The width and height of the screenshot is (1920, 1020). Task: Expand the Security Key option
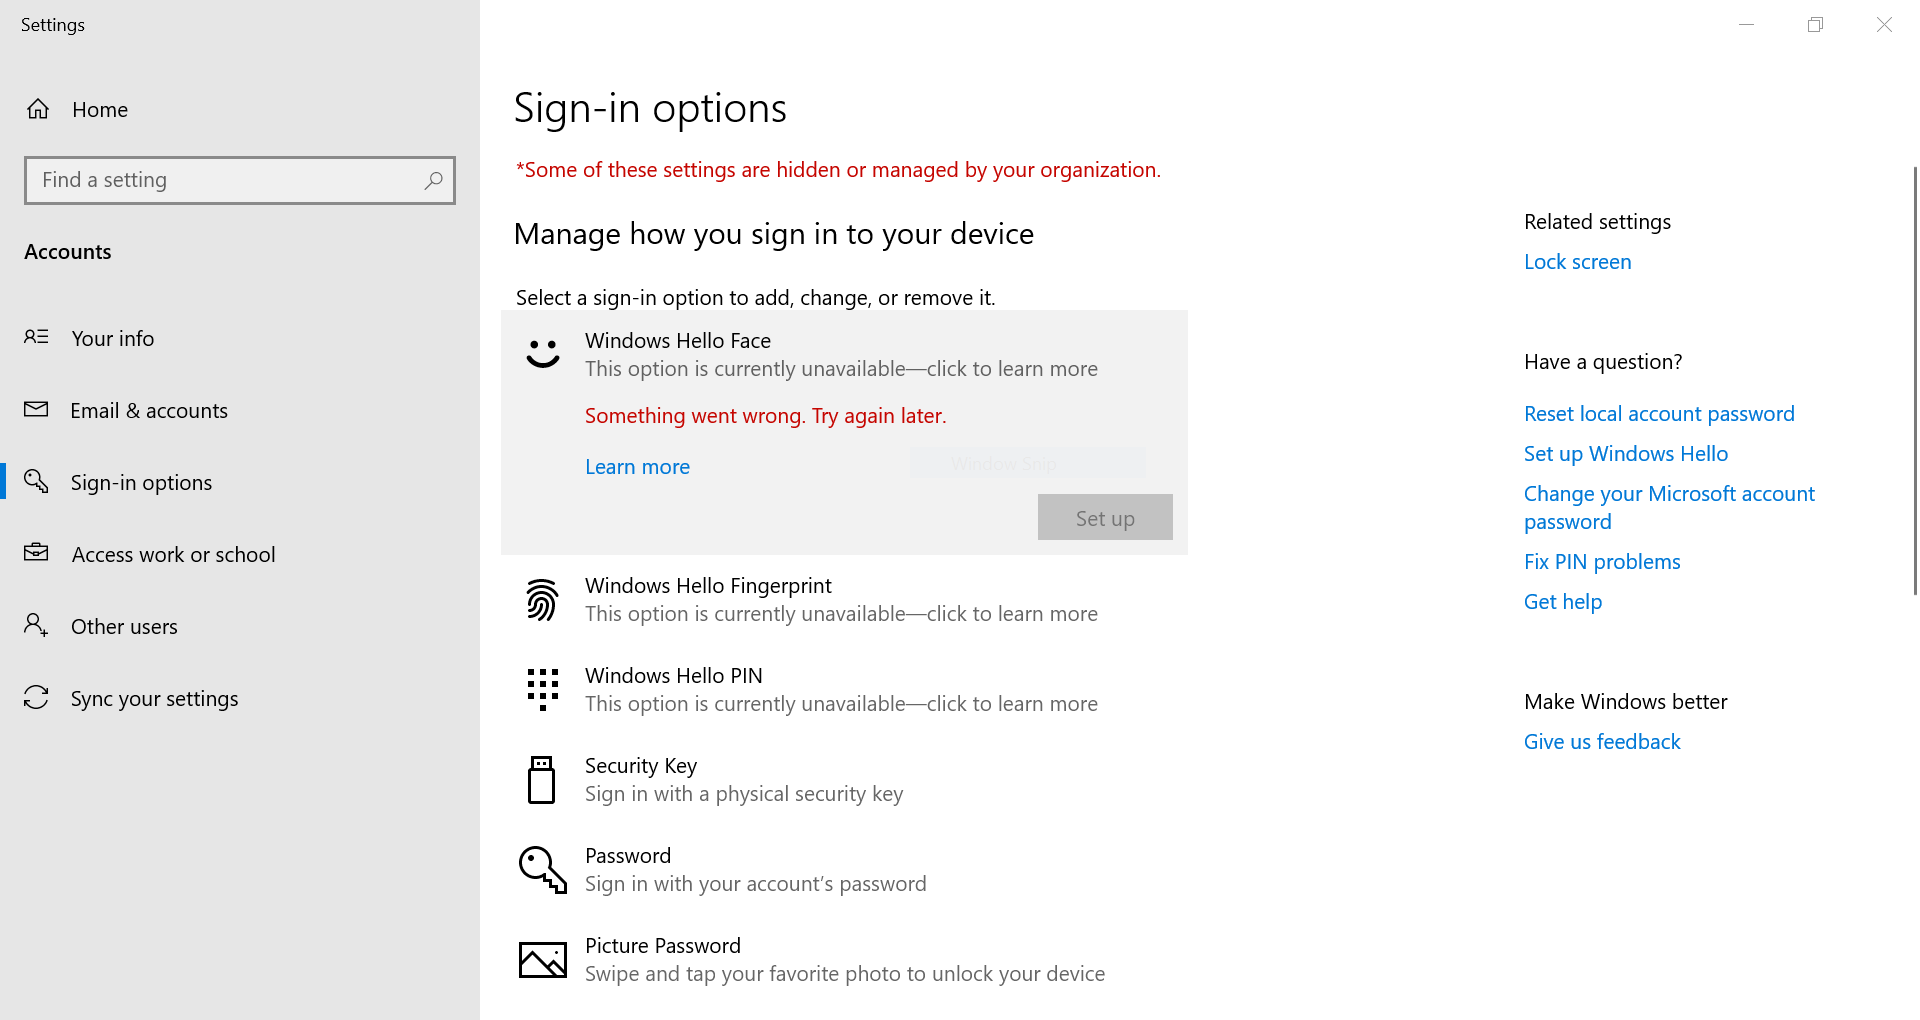pos(844,780)
